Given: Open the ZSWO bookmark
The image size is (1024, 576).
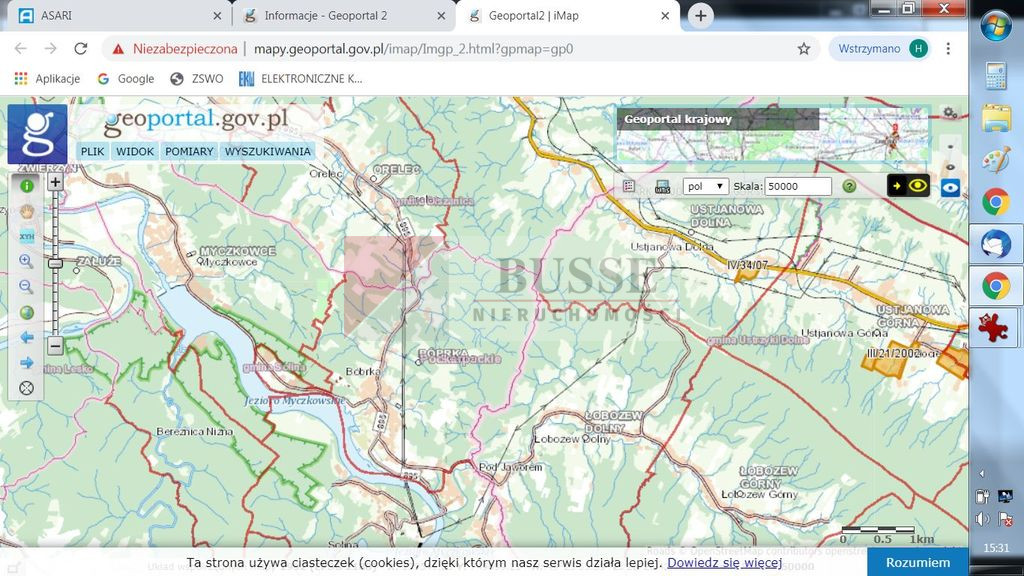Looking at the screenshot, I should click(x=197, y=78).
